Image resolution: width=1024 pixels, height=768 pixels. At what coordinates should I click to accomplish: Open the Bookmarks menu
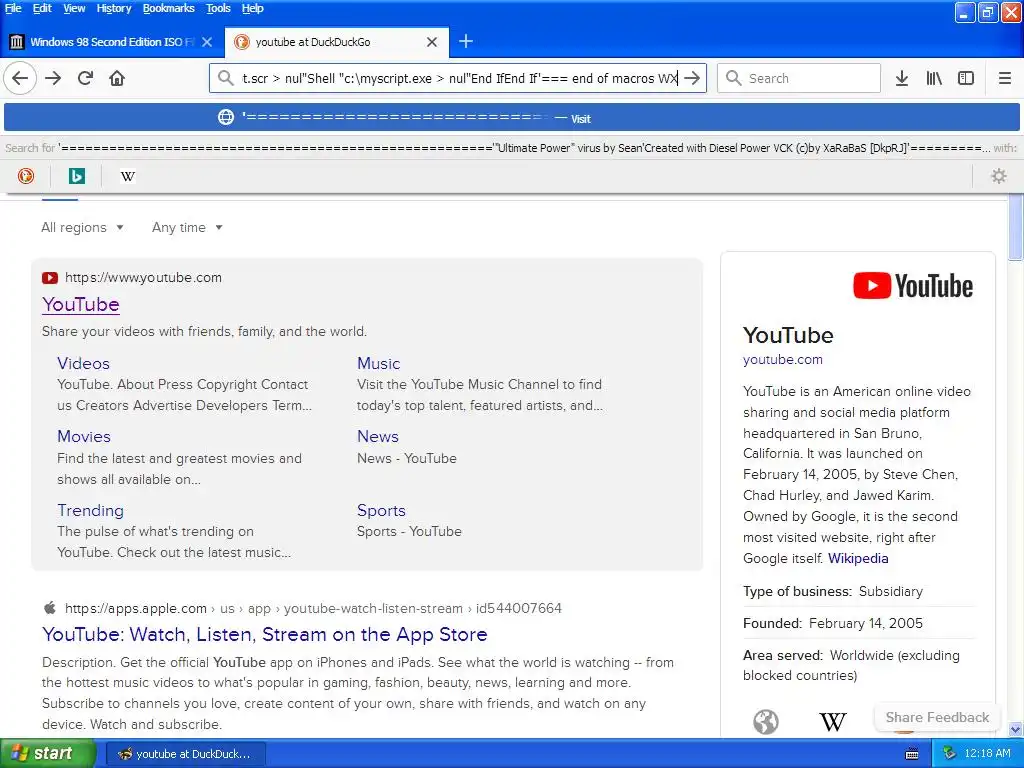tap(168, 8)
